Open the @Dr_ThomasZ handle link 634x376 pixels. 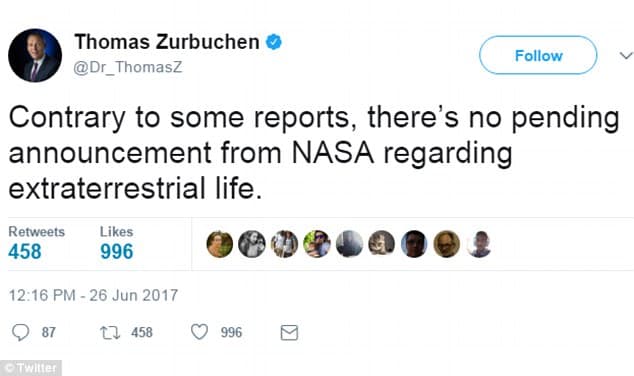pos(128,67)
